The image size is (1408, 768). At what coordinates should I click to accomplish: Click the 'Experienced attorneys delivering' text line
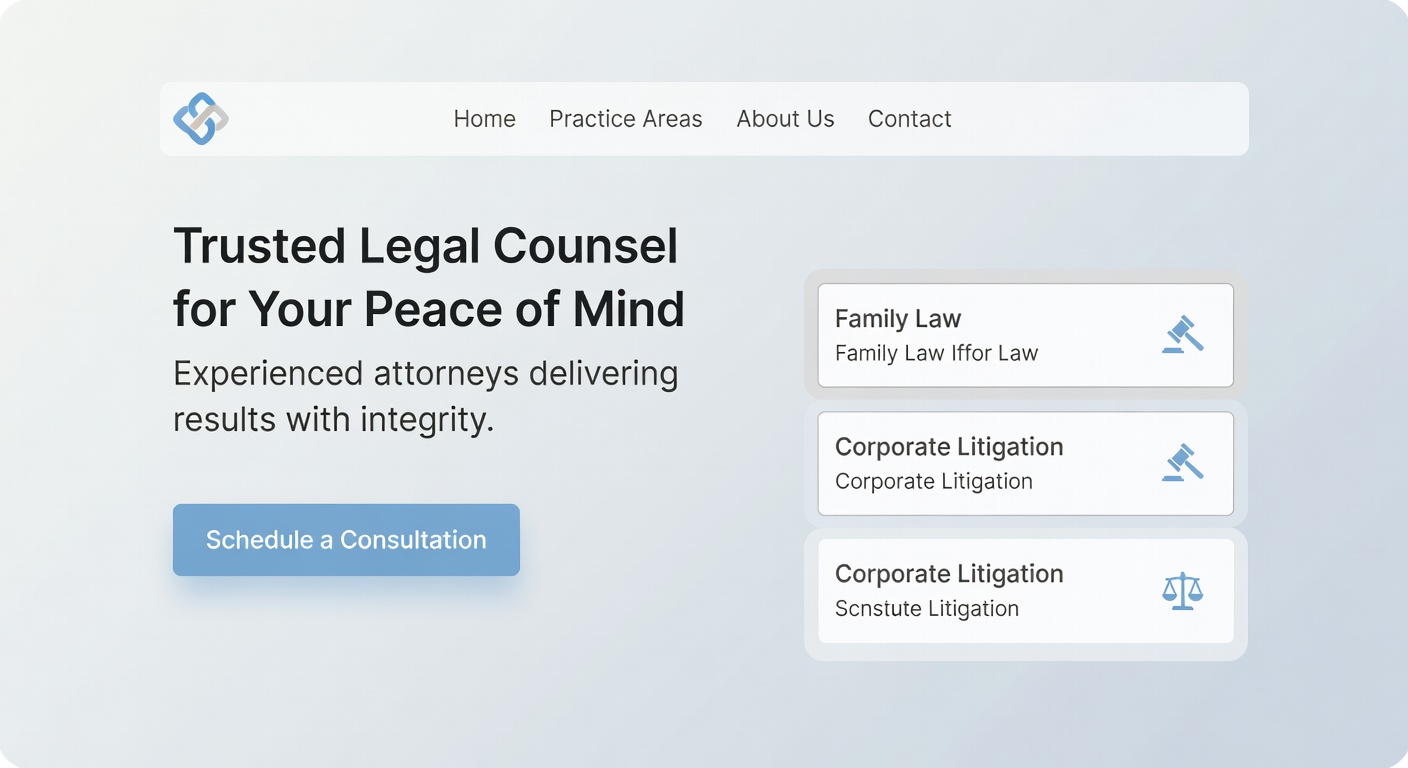coord(426,374)
